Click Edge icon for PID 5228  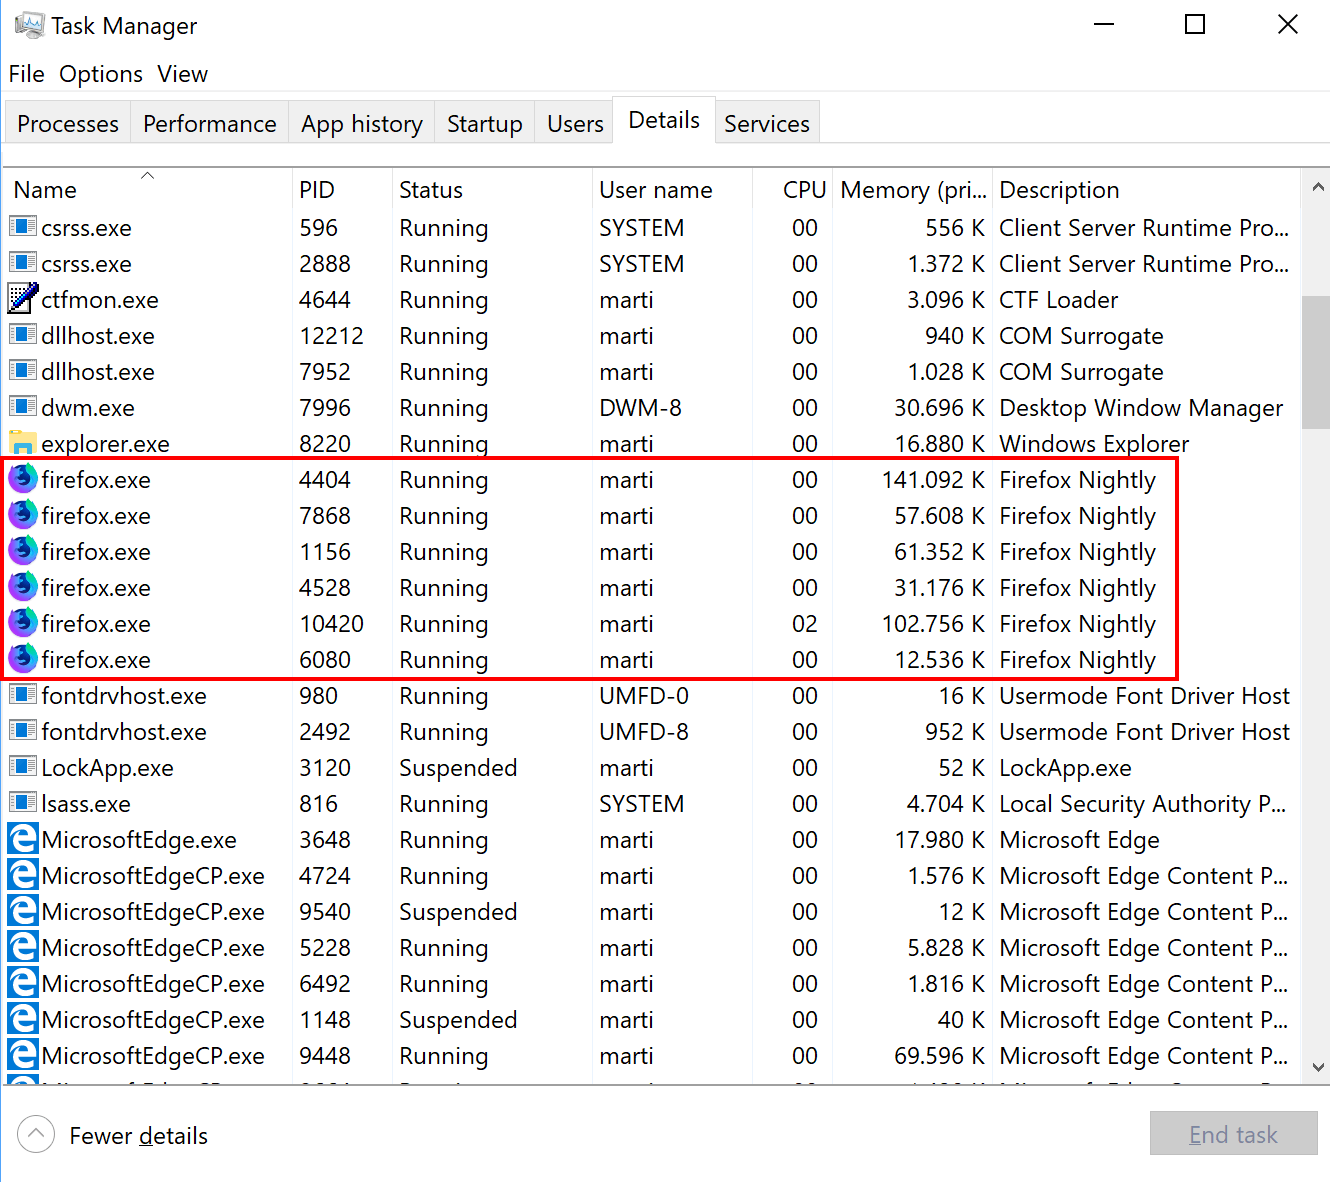(x=22, y=947)
